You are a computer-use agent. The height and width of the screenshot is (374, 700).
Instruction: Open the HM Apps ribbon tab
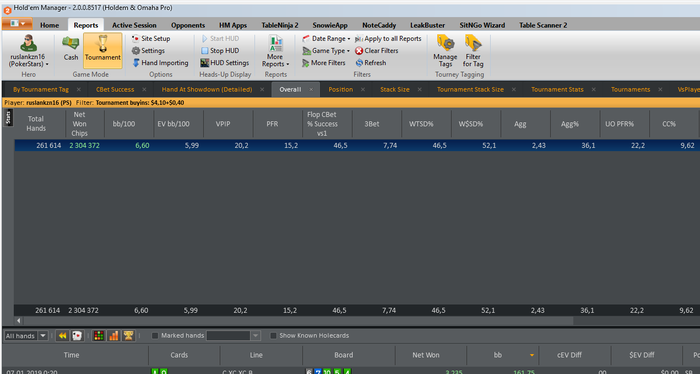pos(233,25)
